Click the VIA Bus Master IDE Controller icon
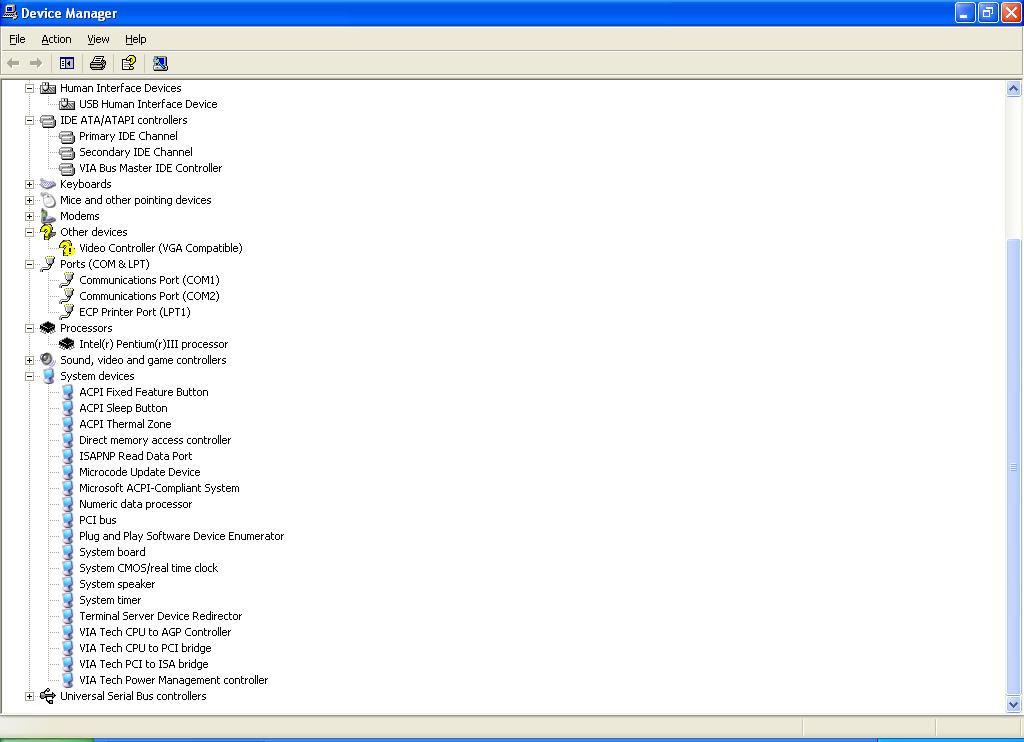The height and width of the screenshot is (742, 1024). pos(67,168)
